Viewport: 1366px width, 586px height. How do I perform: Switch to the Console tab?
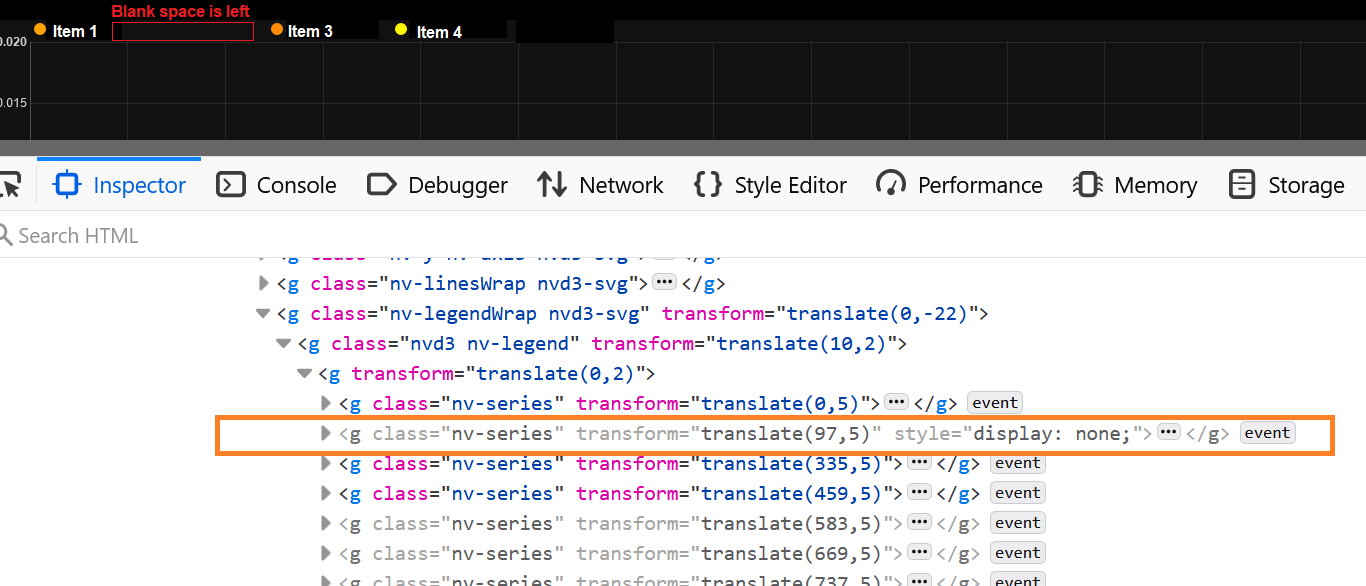pos(276,185)
